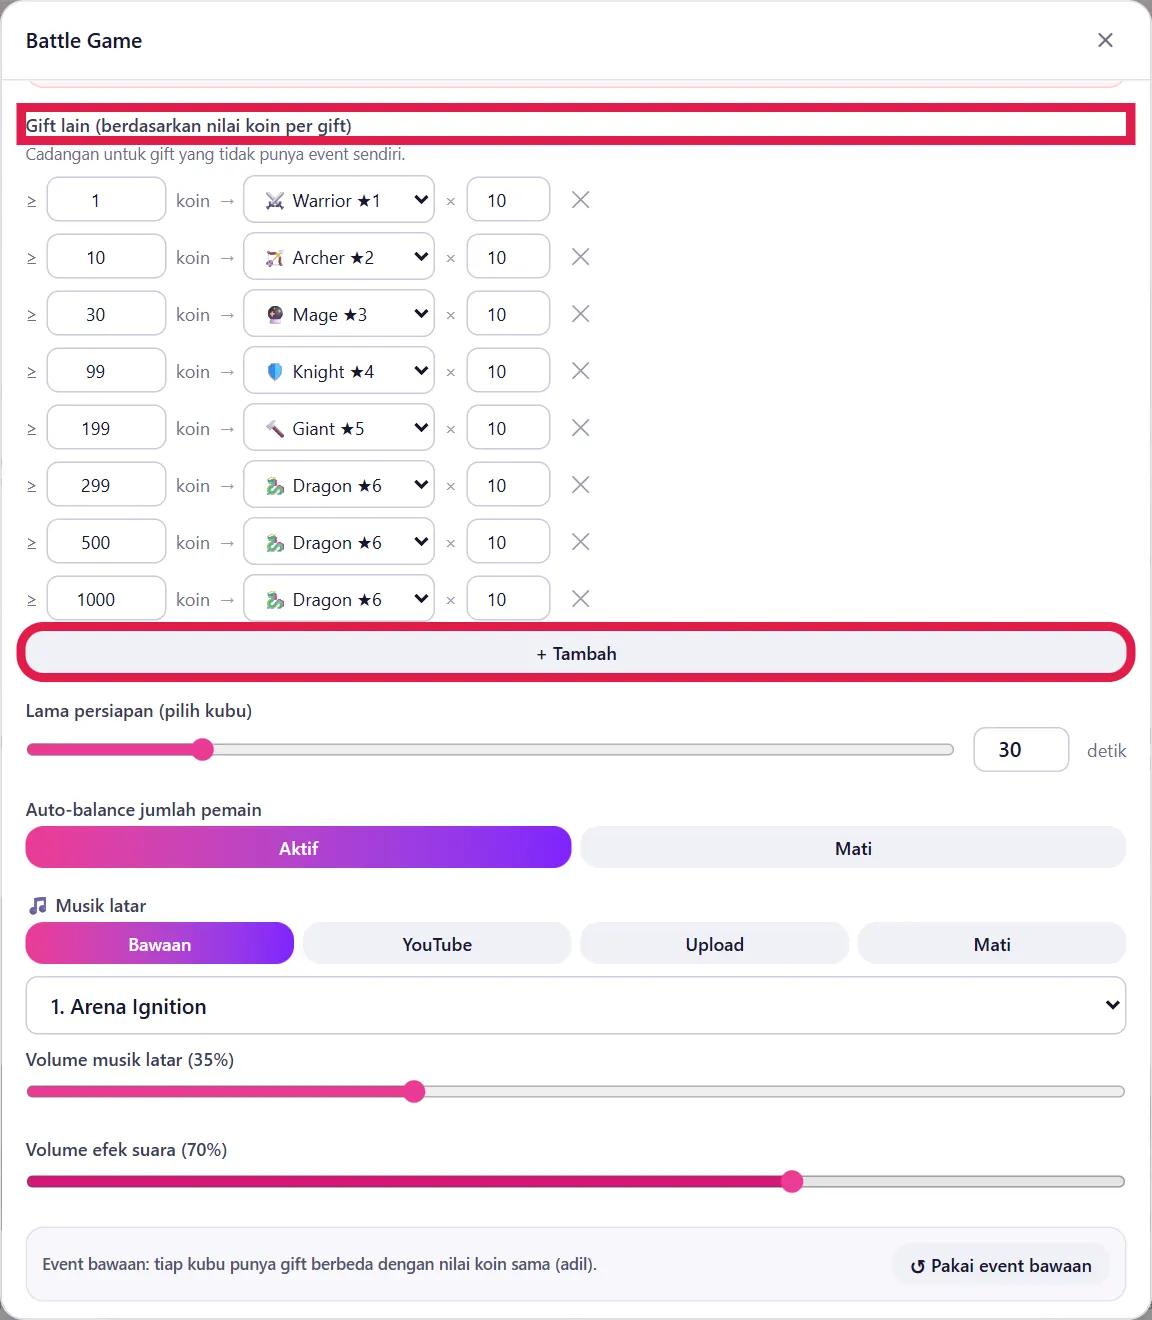Remove the 500 koin Dragon row
Image resolution: width=1152 pixels, height=1320 pixels.
580,542
